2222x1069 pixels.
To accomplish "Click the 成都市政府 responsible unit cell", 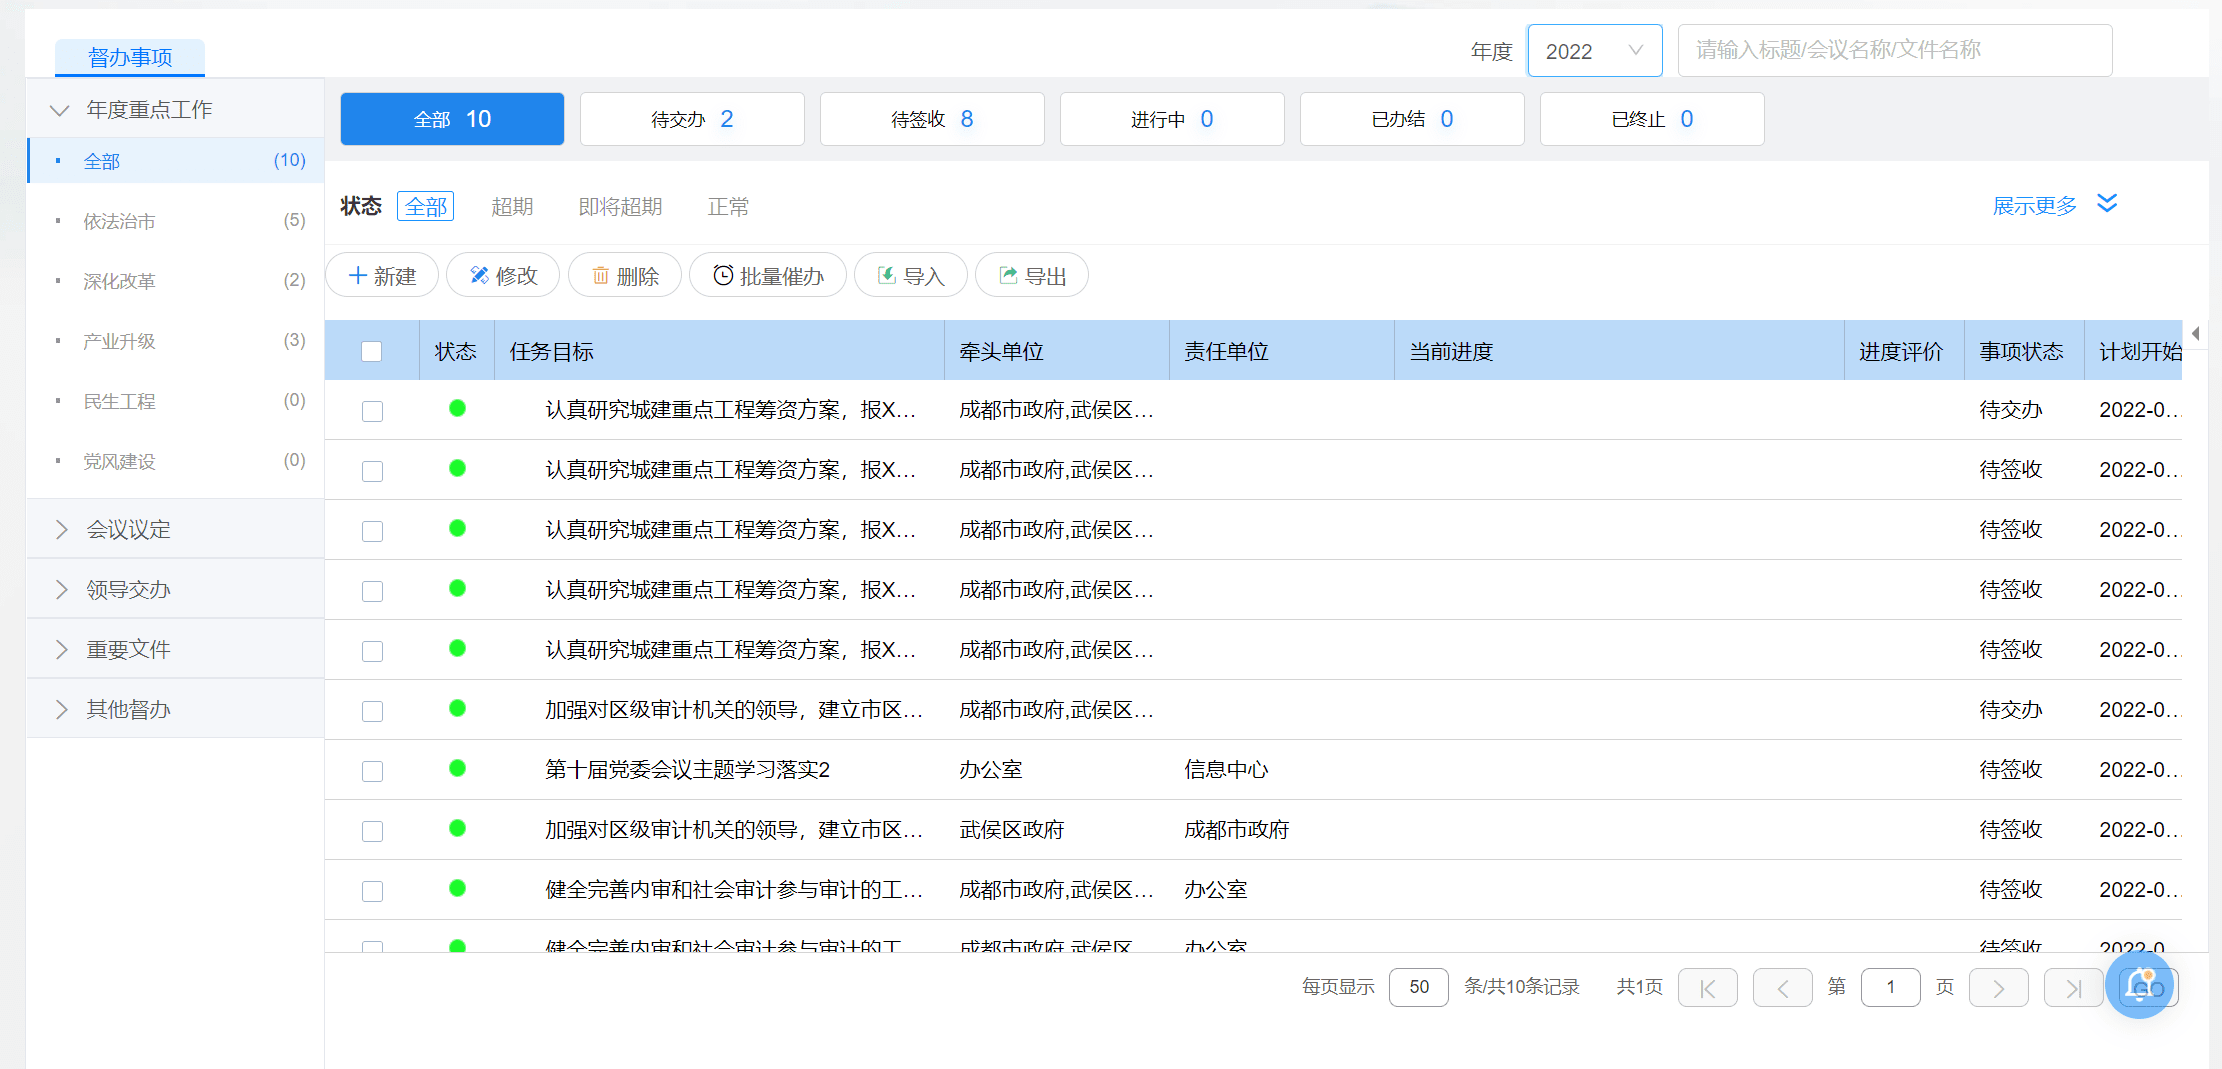I will pos(1237,829).
